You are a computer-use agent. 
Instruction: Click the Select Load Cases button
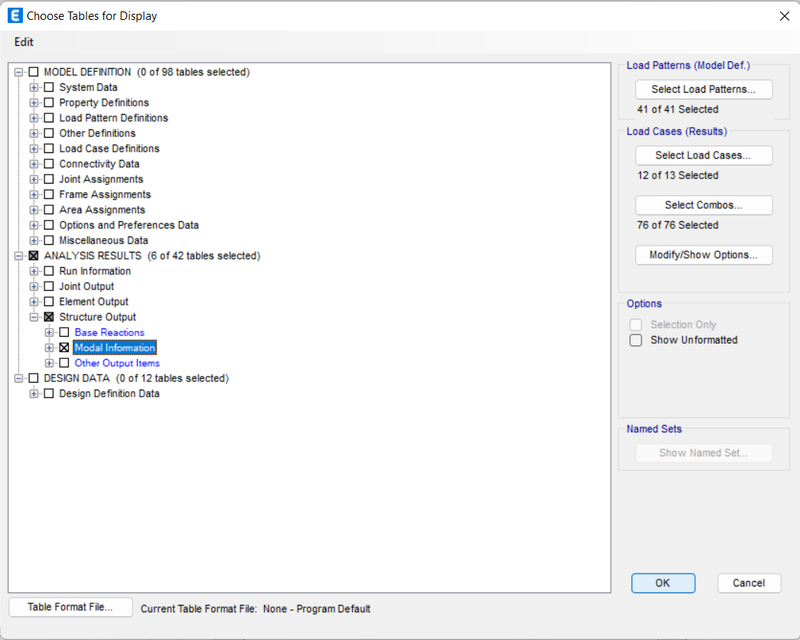[704, 155]
